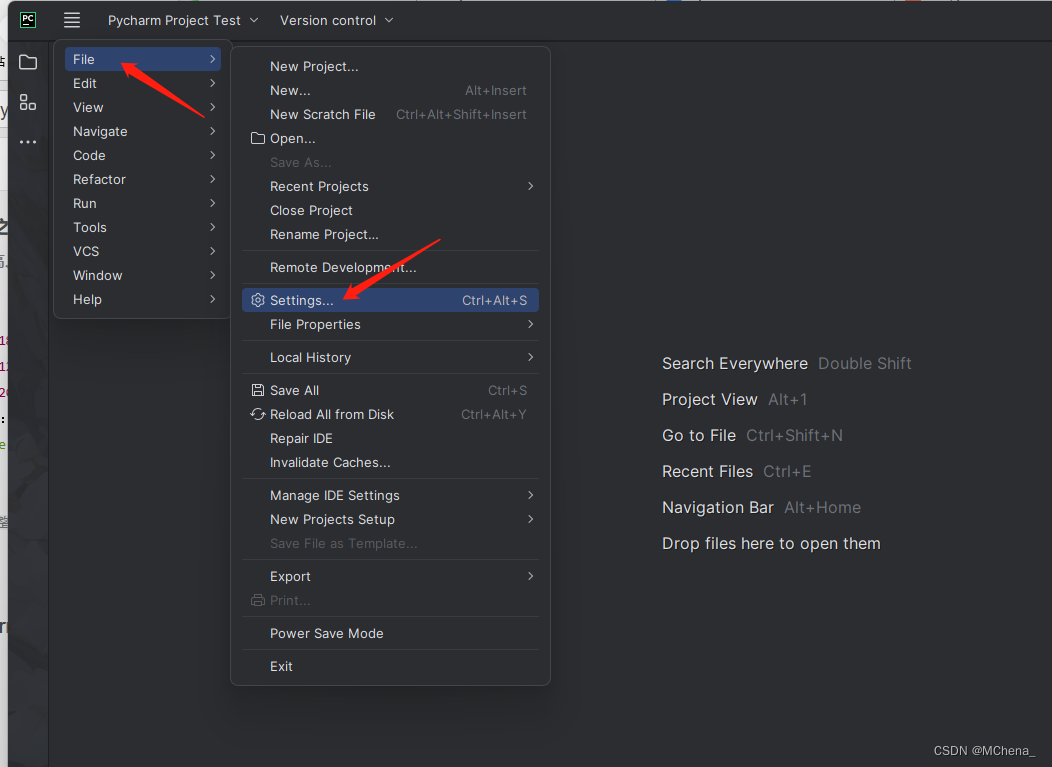Select File Properties entry
1052x767 pixels.
pos(390,324)
